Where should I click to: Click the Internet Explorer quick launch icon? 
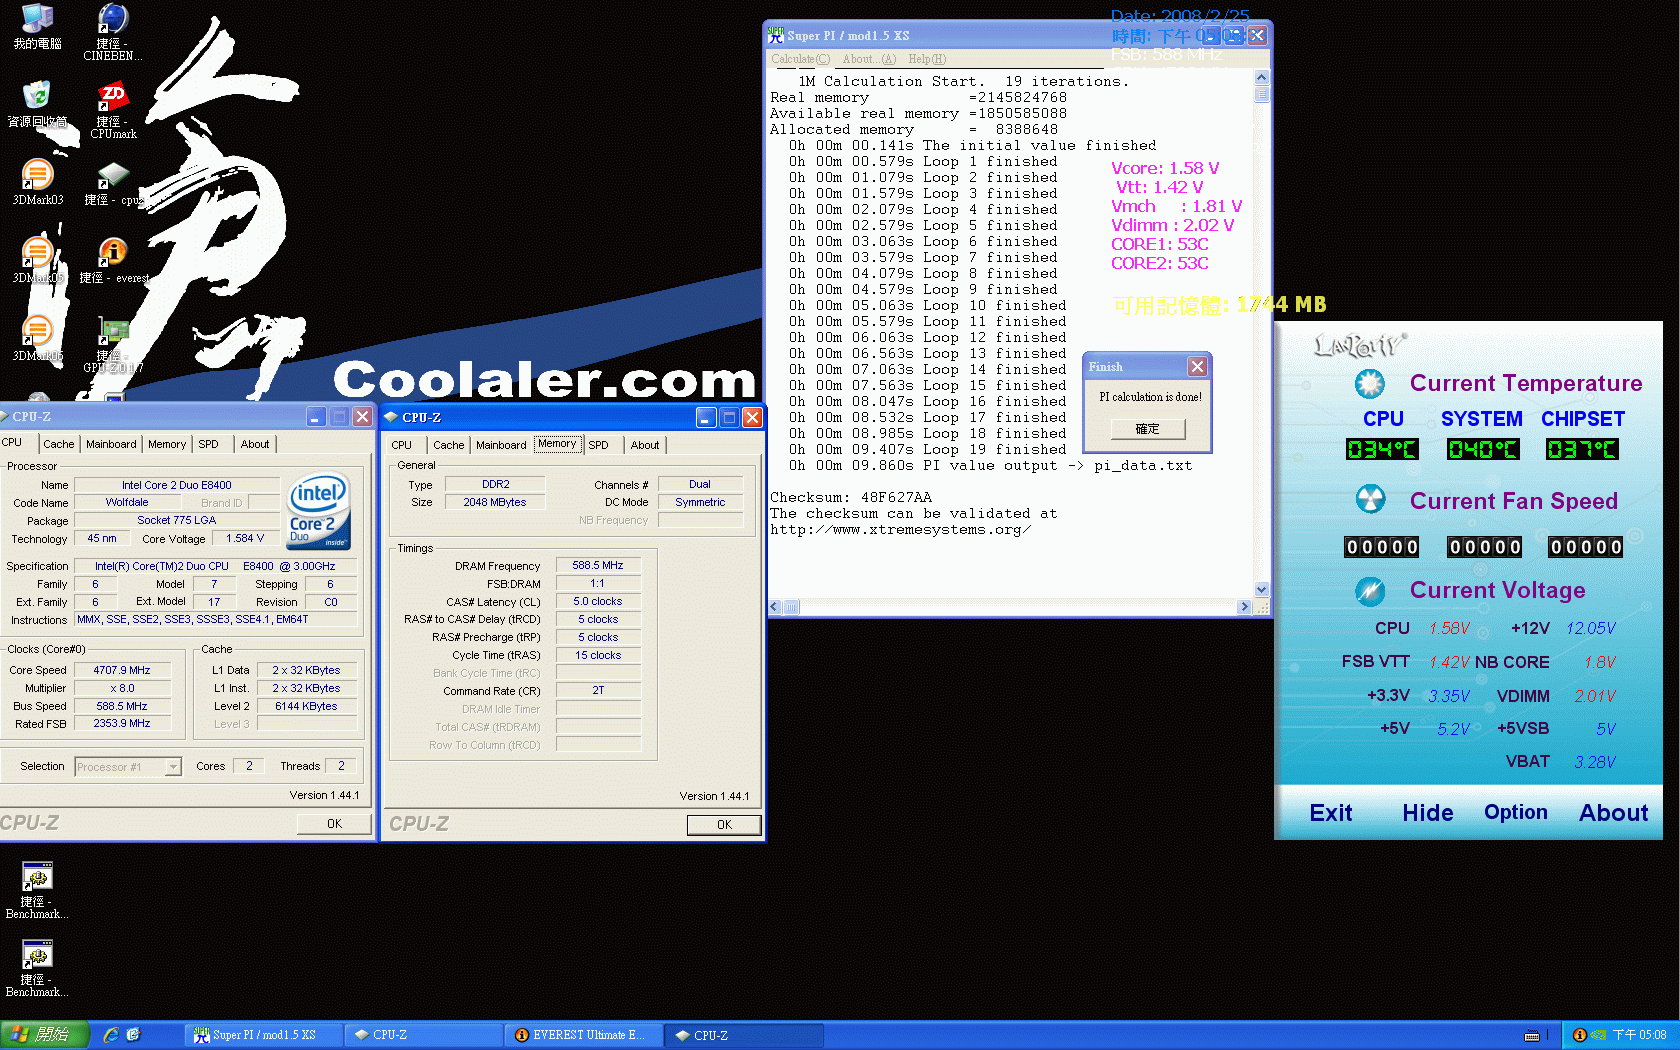point(110,1035)
